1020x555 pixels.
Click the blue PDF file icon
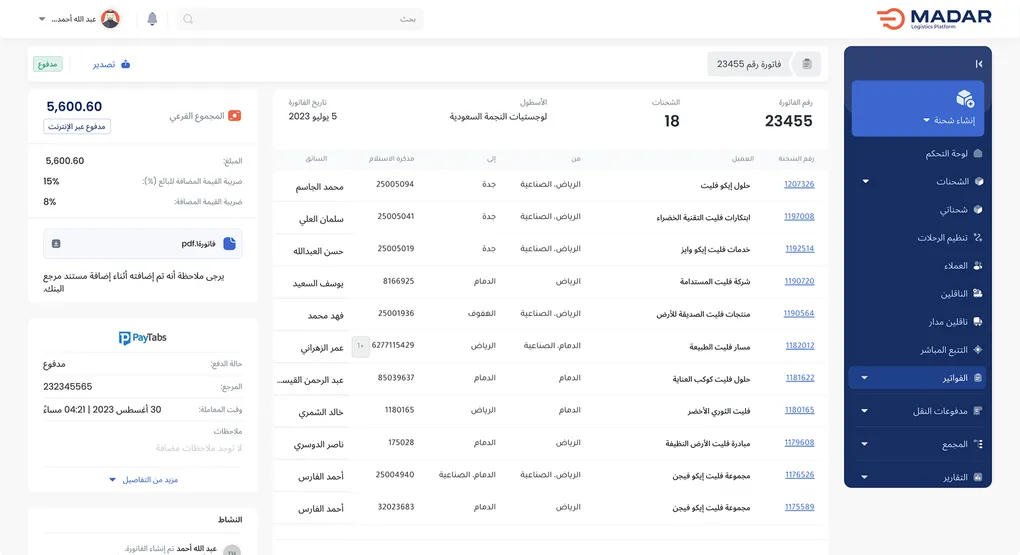[229, 243]
